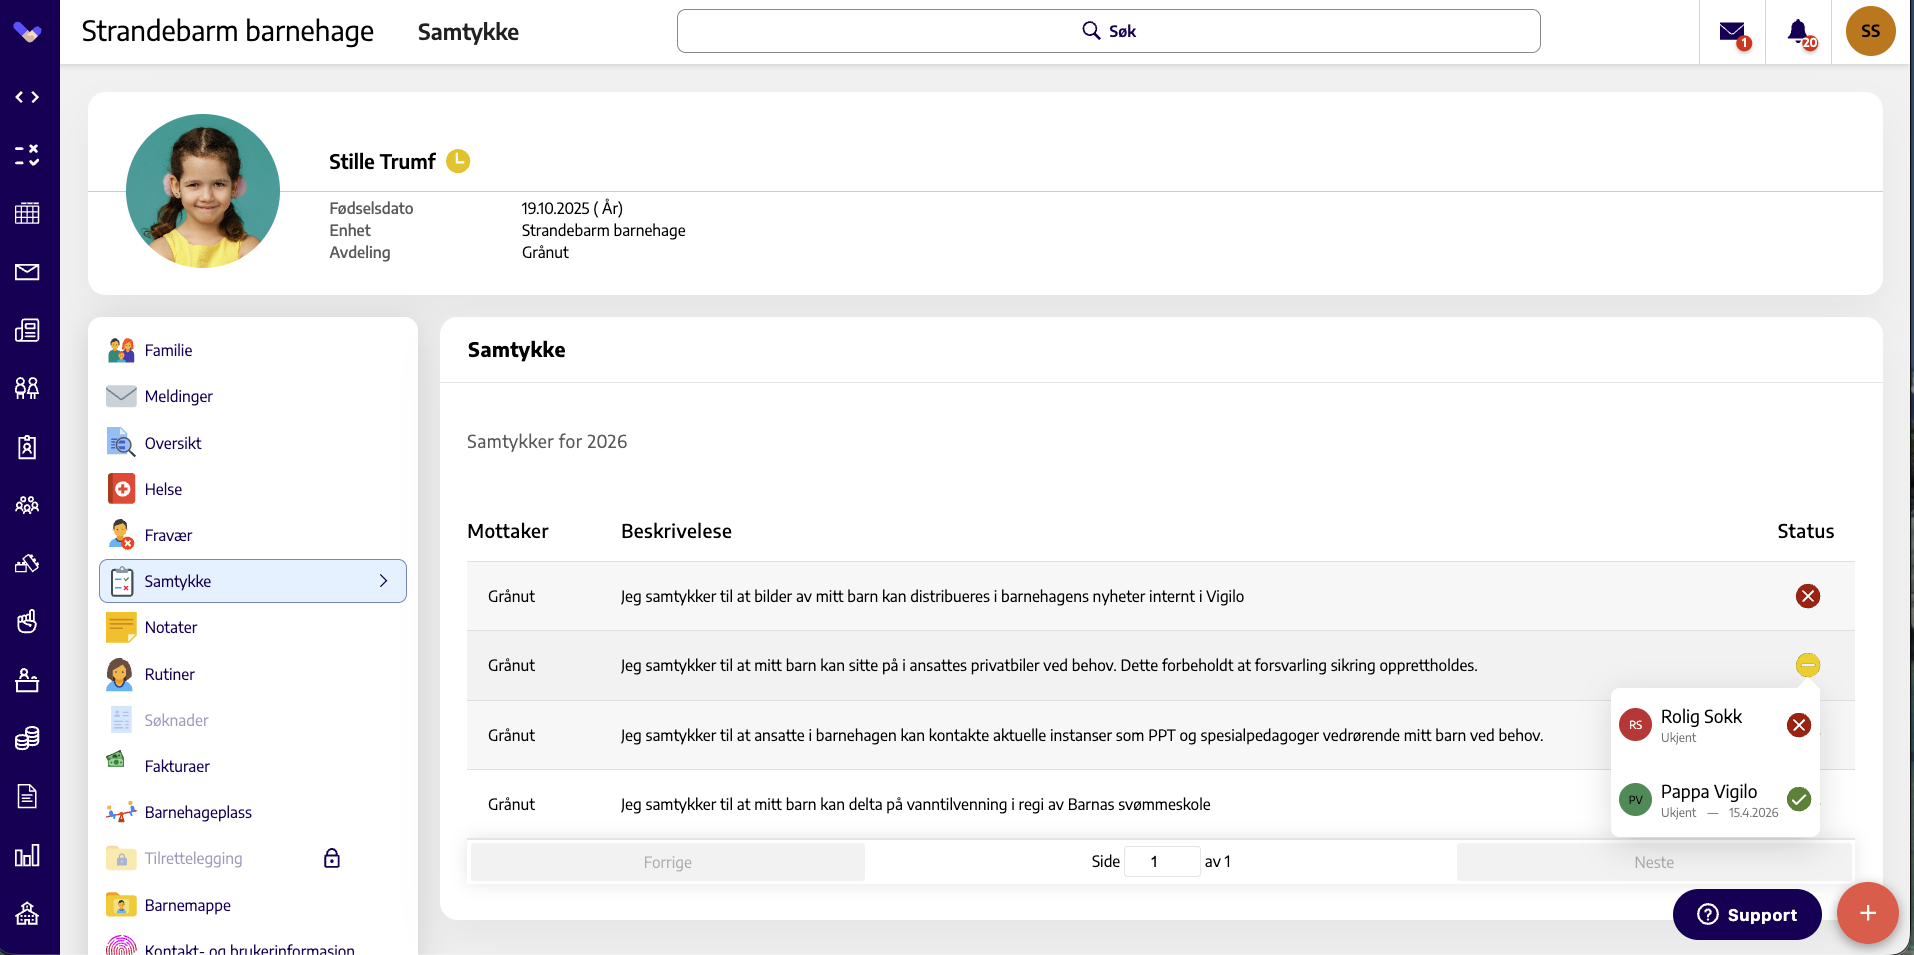
Task: Open the Rutiner menu item
Action: 253,674
